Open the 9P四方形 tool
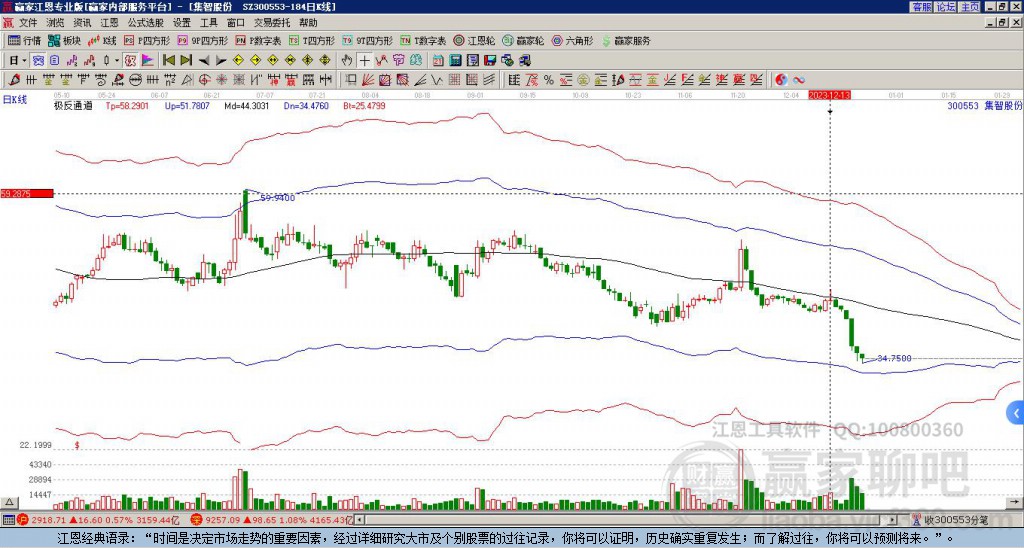1024x548 pixels. (x=203, y=40)
